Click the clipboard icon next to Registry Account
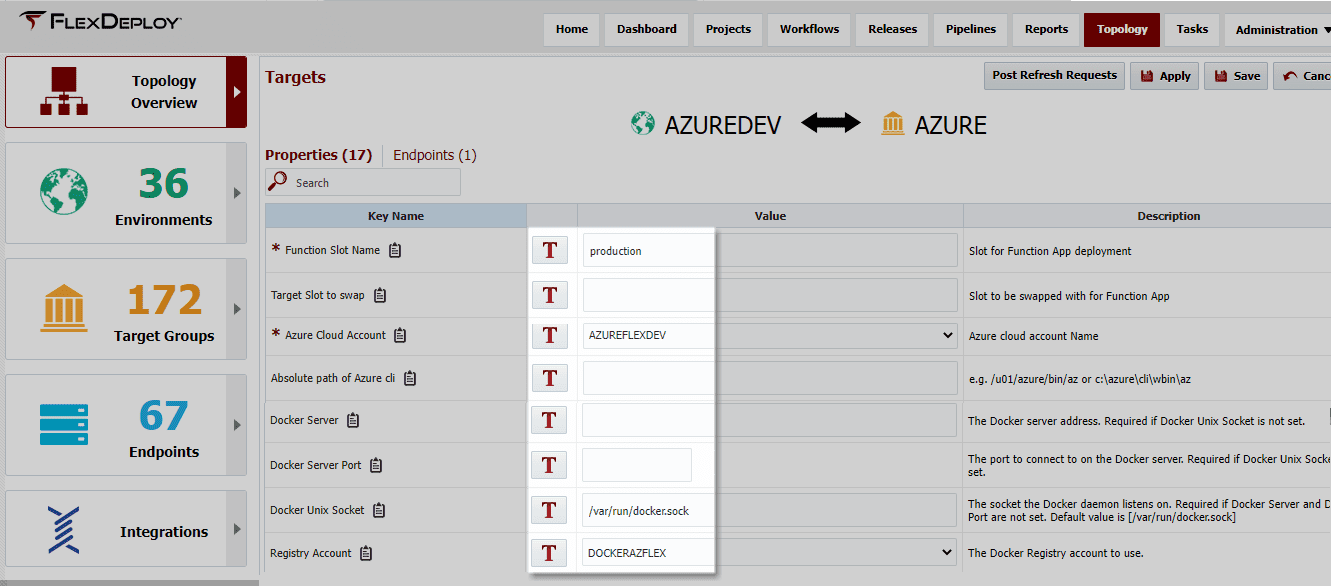Viewport: 1332px width, 586px height. [x=366, y=553]
